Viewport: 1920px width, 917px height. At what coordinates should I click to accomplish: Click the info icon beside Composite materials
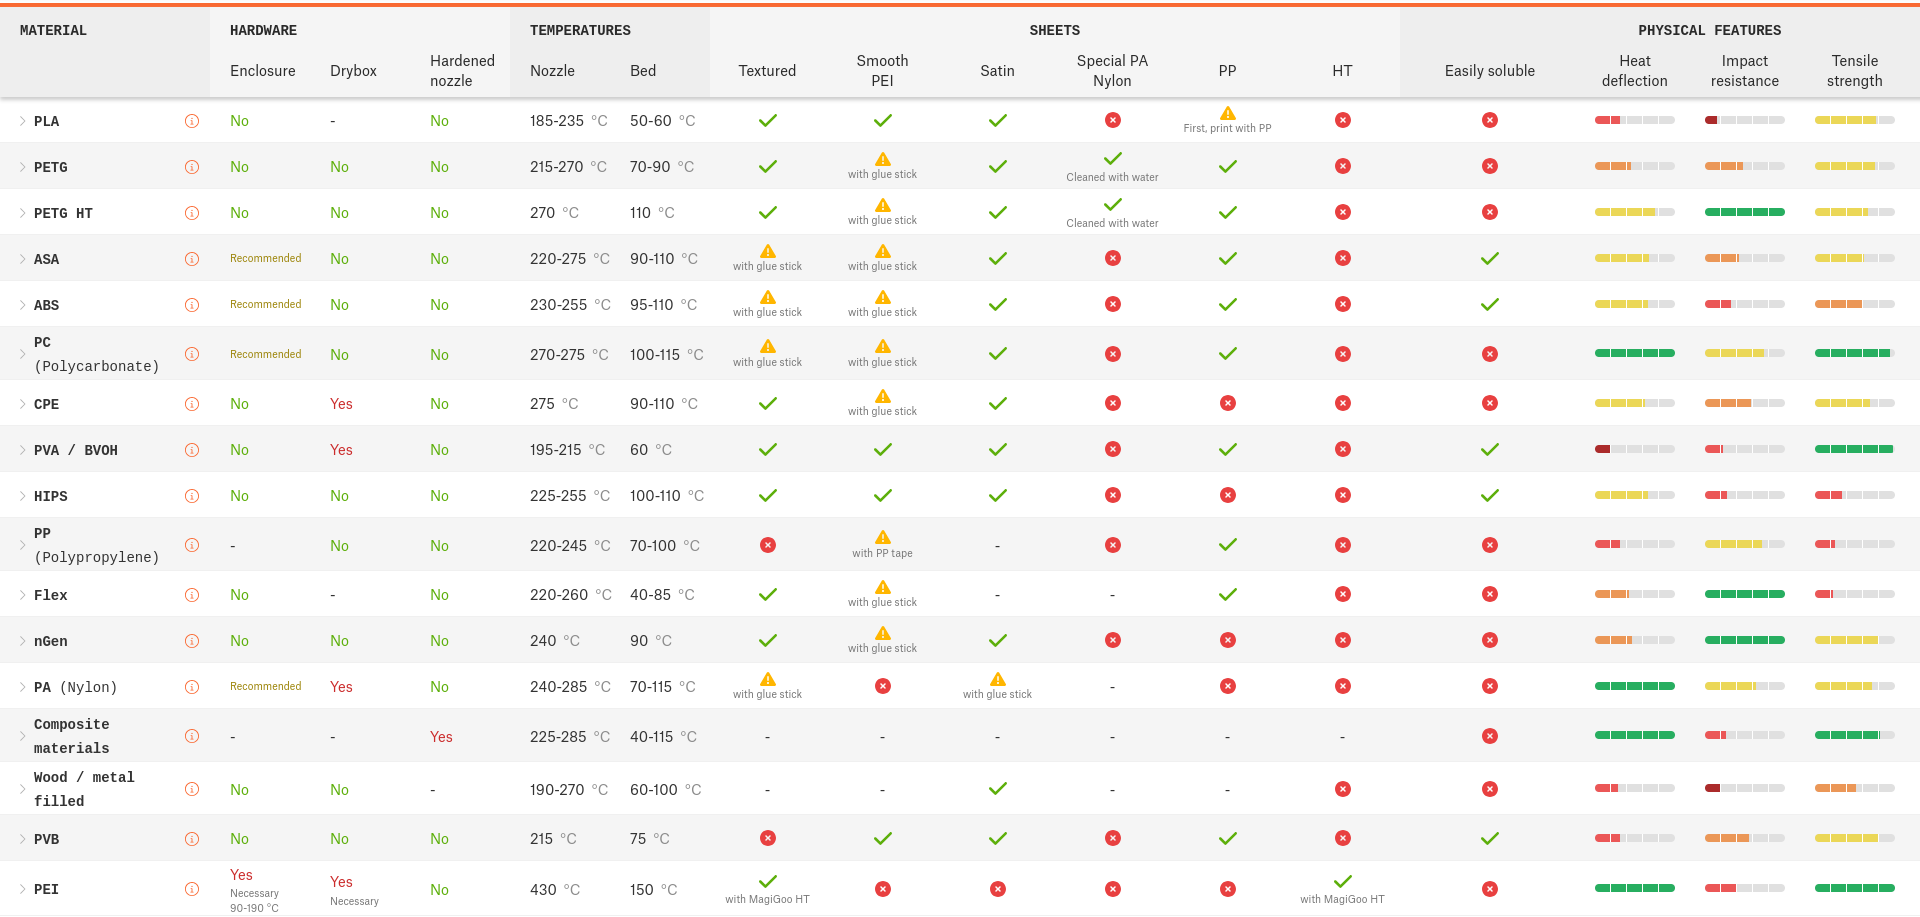point(192,736)
